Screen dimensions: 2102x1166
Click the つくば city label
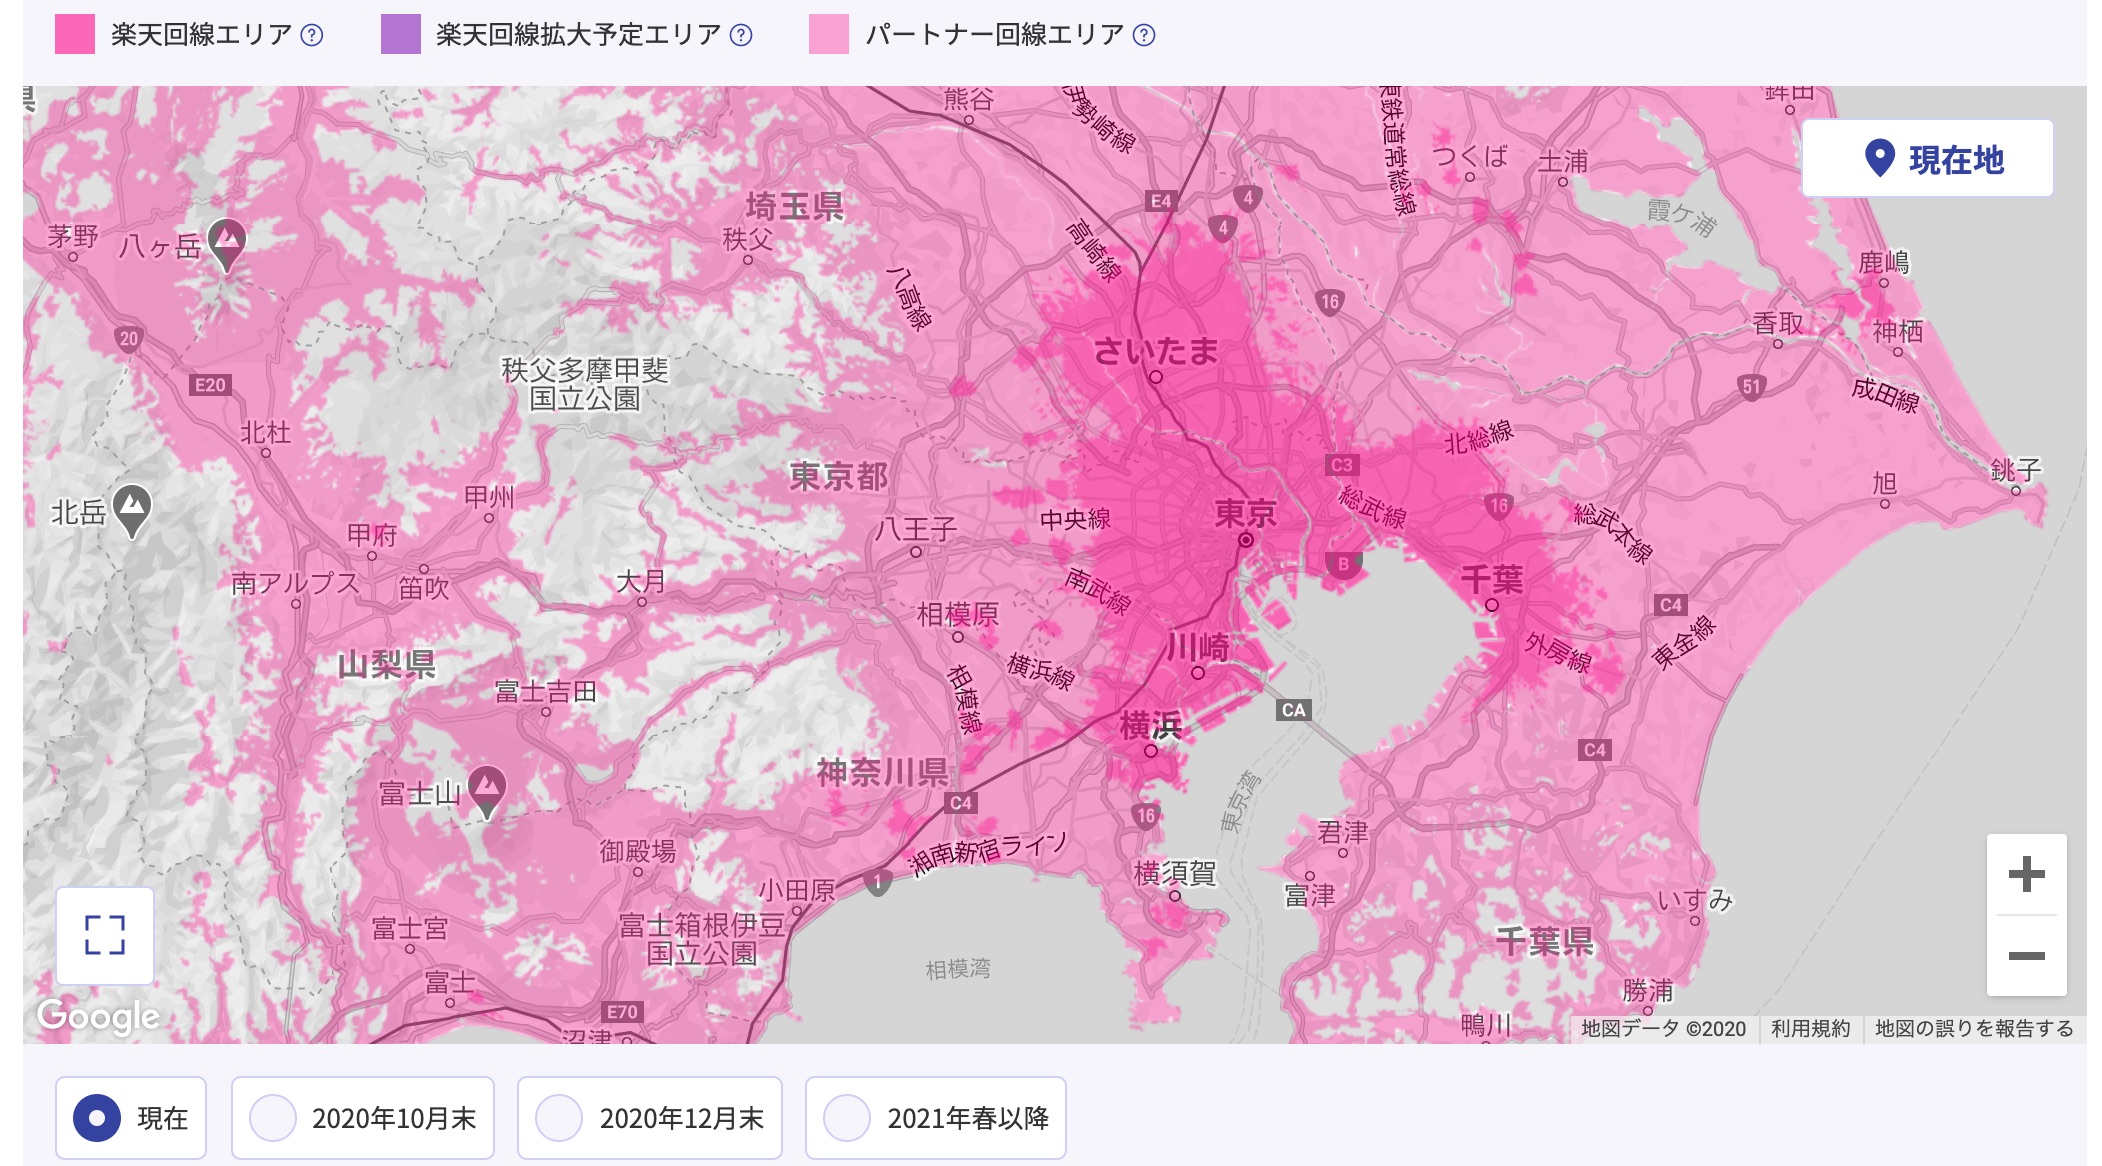tap(1469, 155)
